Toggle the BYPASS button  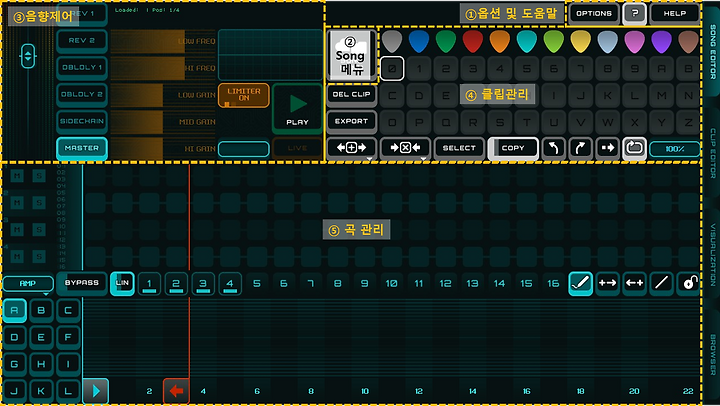[82, 283]
